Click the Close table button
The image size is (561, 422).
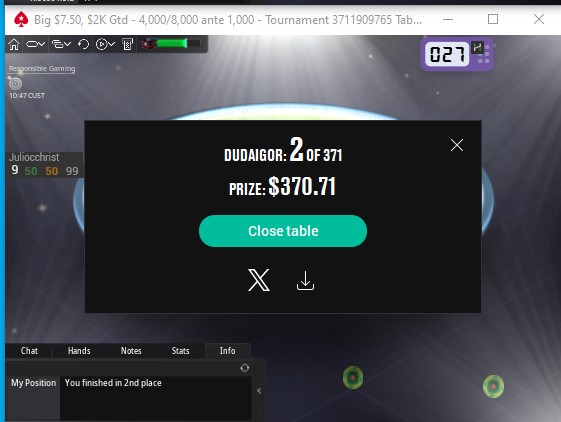click(x=283, y=231)
